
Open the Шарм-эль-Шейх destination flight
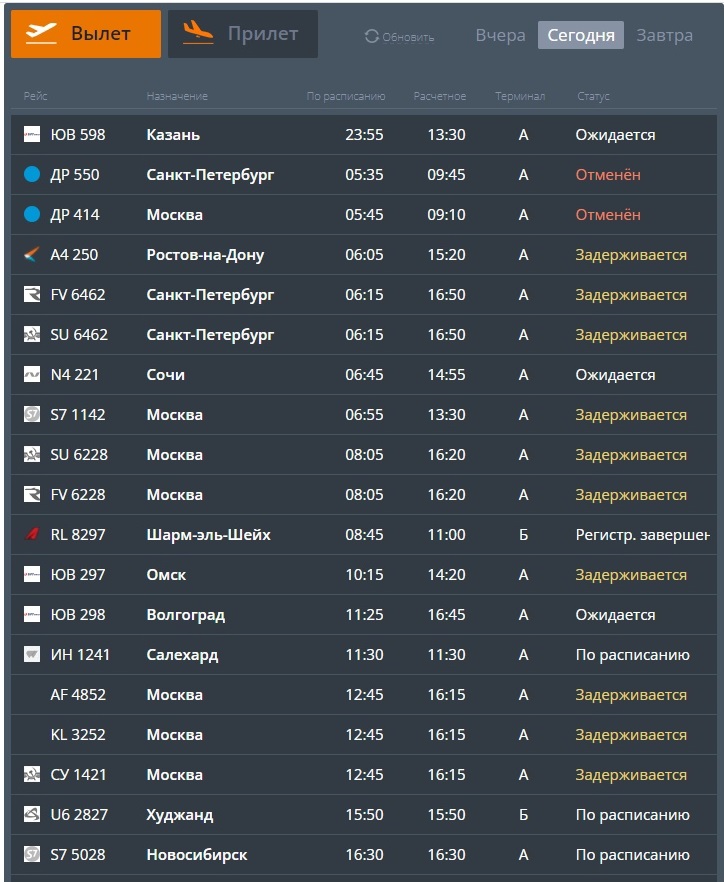pyautogui.click(x=208, y=534)
